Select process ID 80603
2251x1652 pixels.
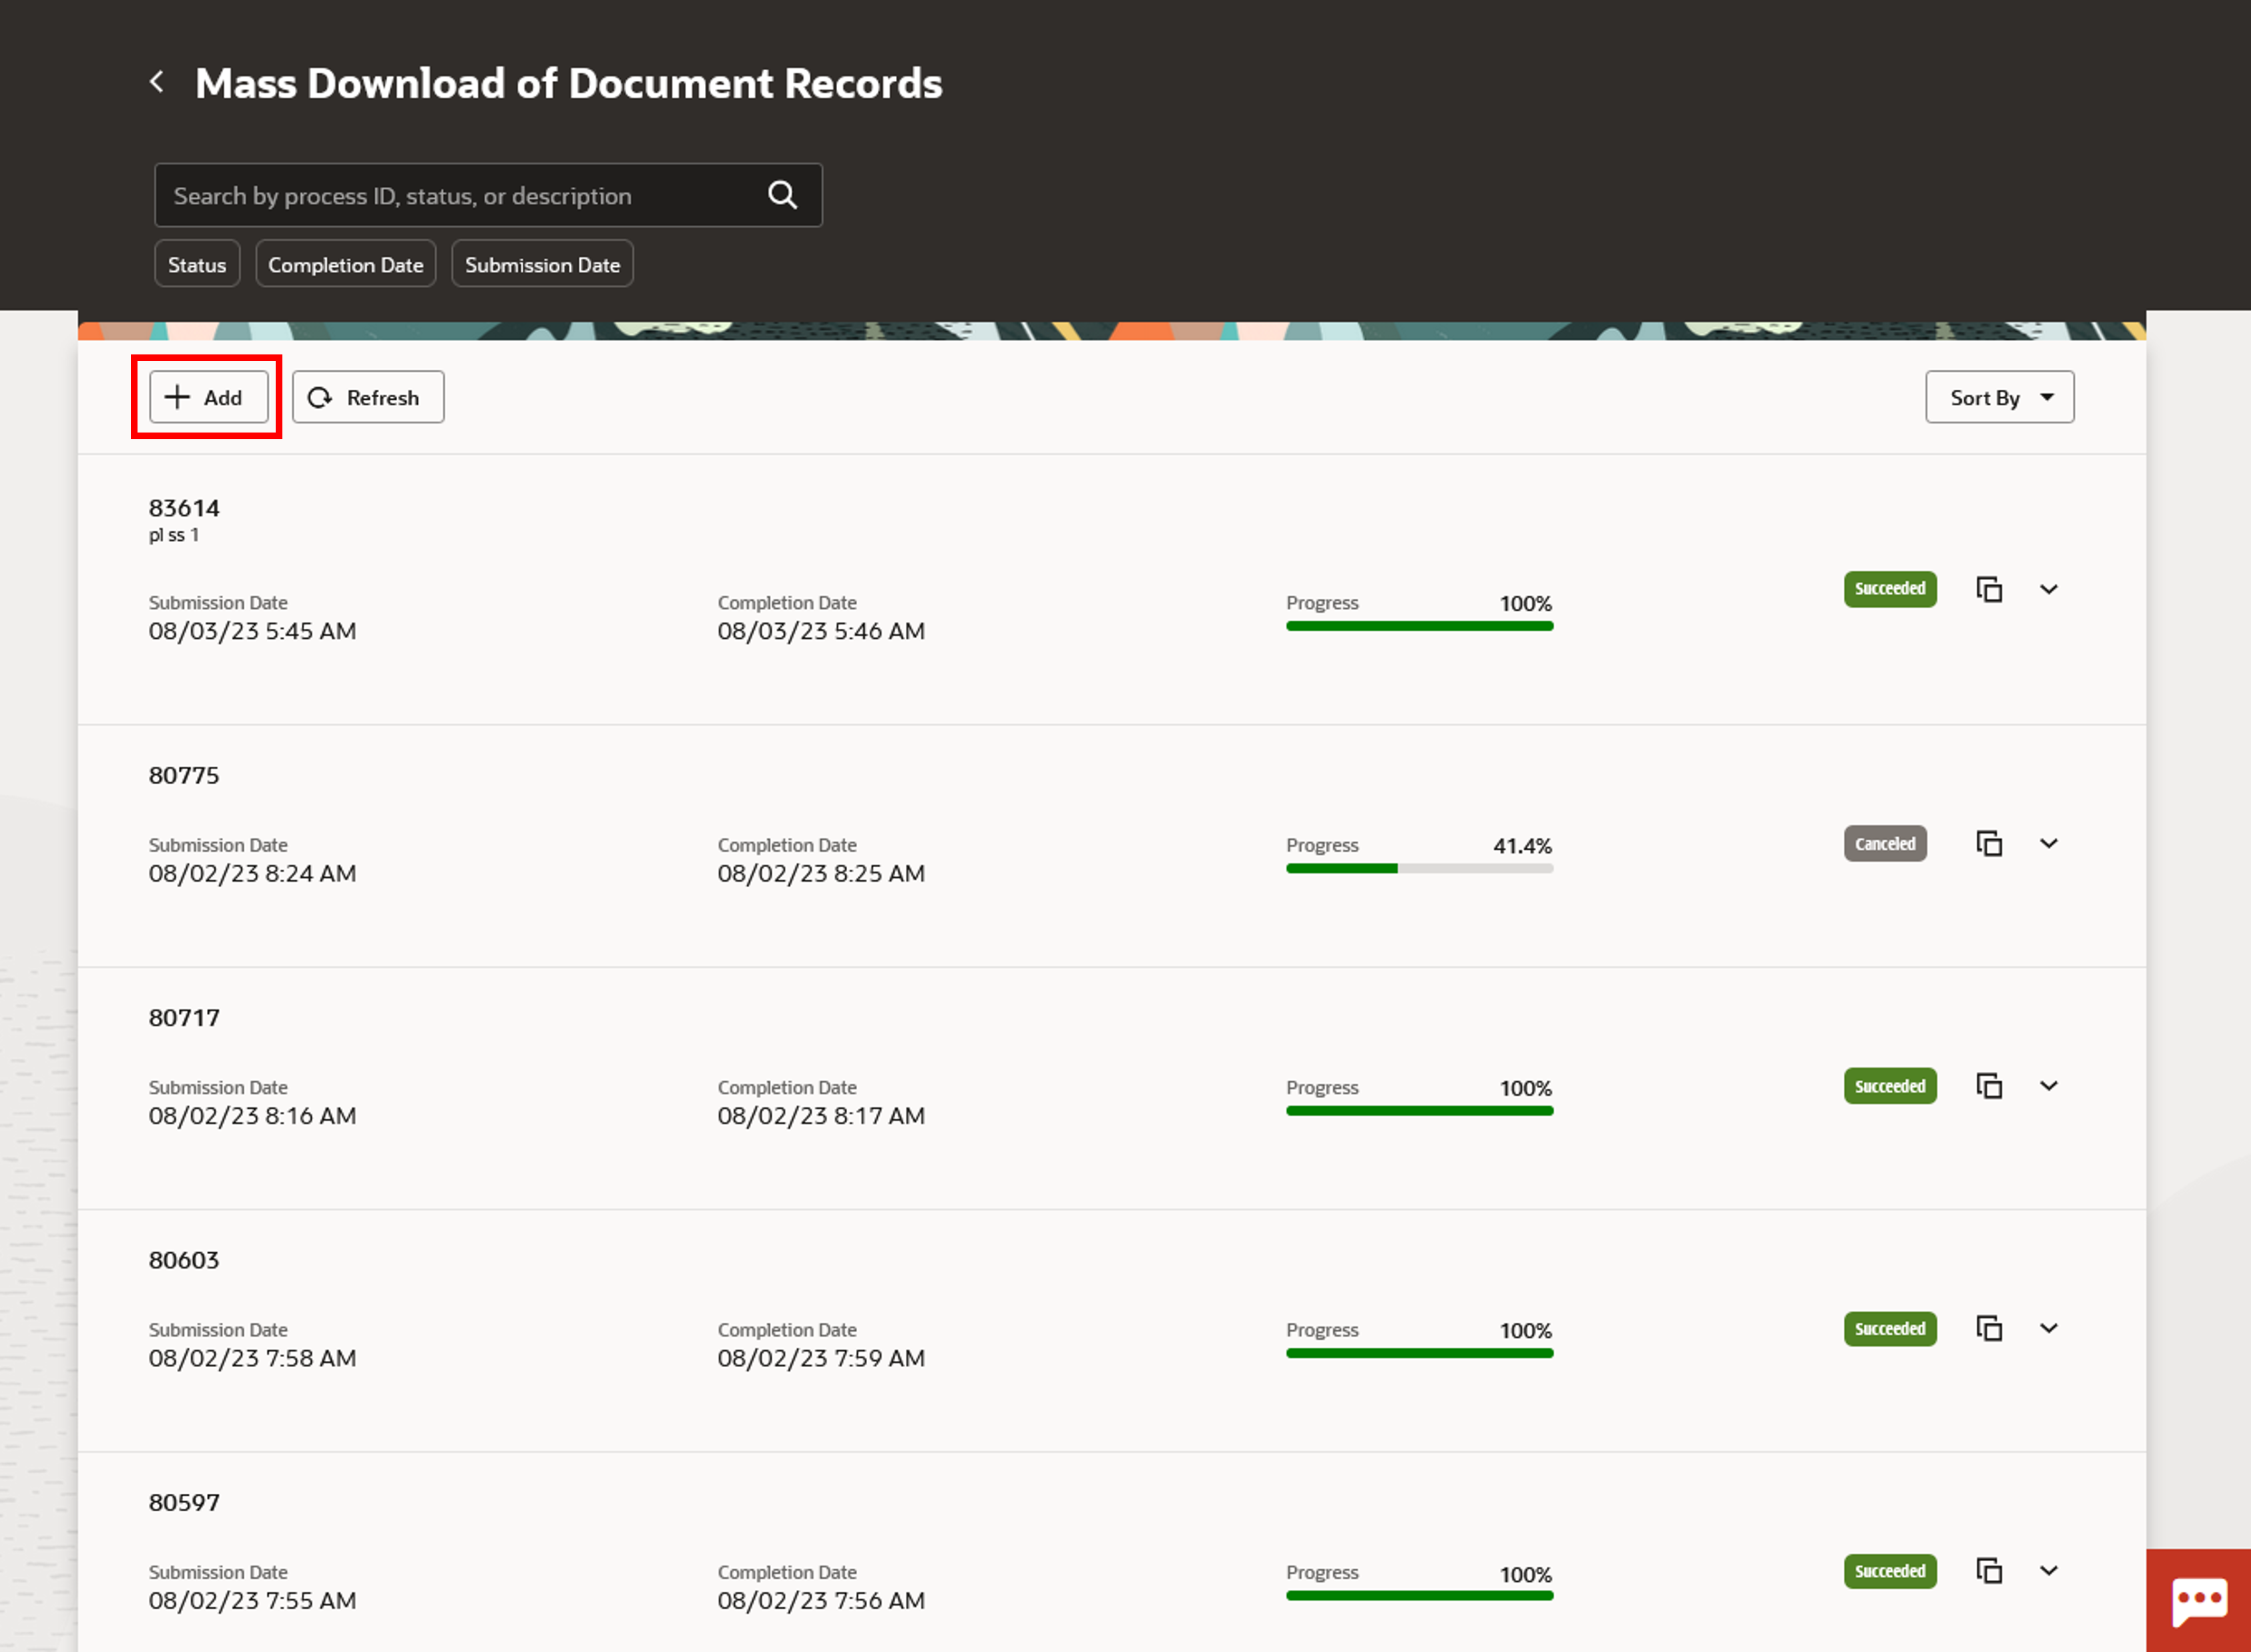[x=184, y=1260]
